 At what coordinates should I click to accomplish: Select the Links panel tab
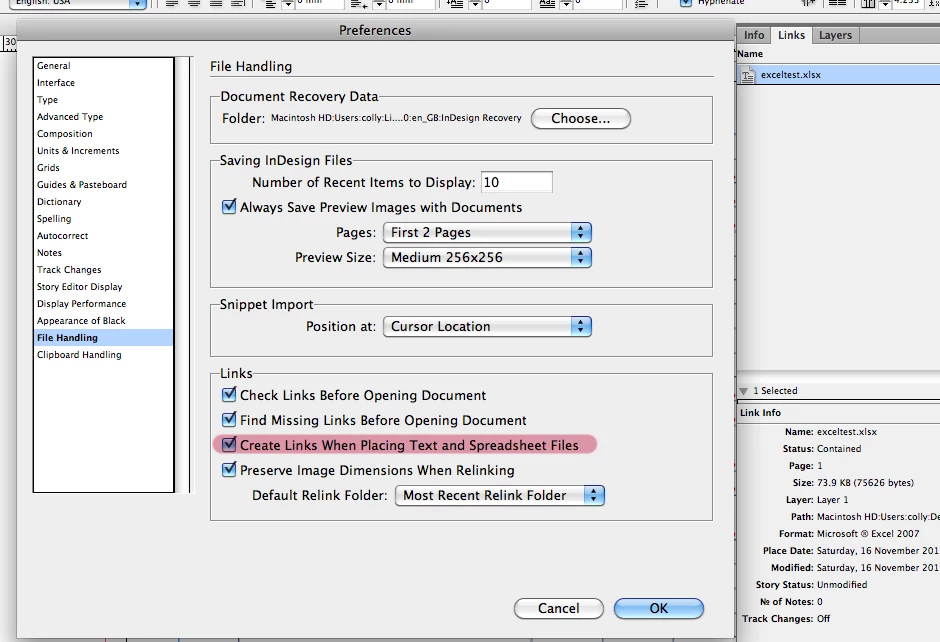coord(791,35)
